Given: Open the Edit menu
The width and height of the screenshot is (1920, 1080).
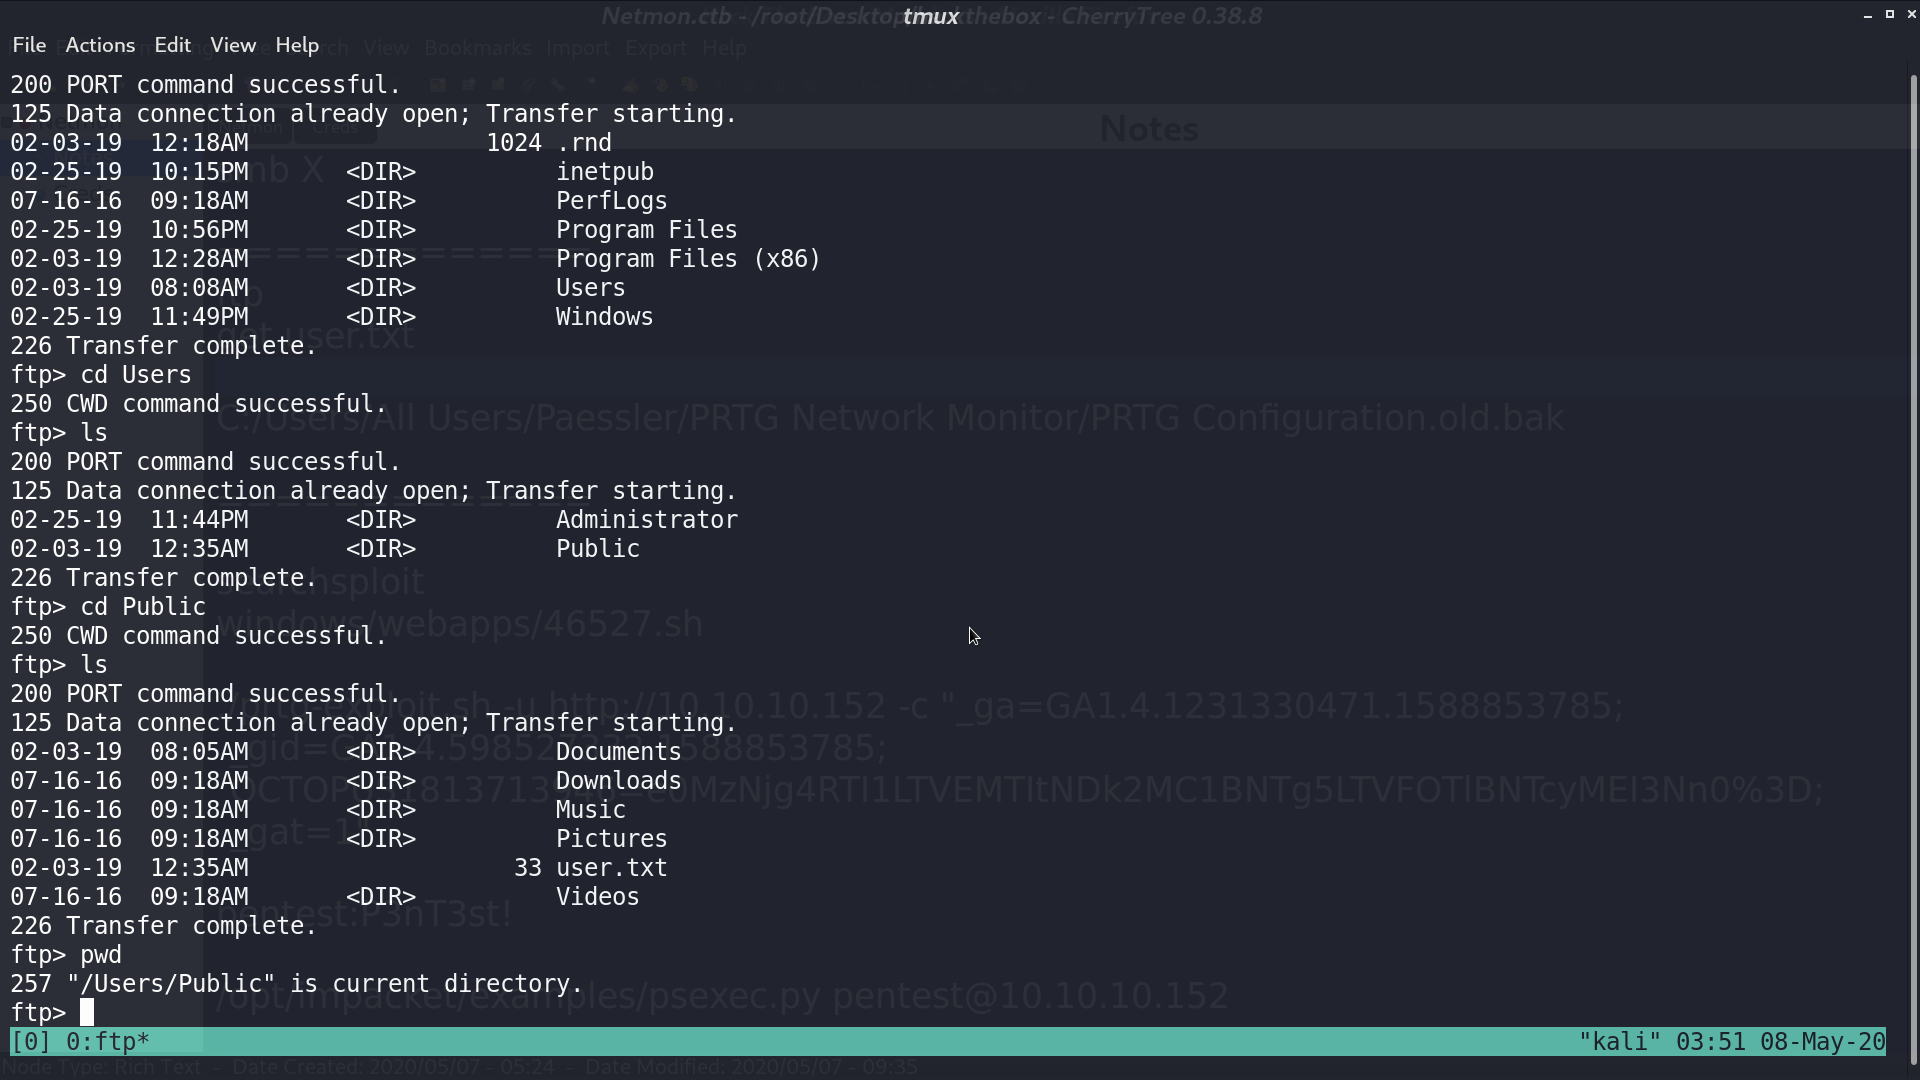Looking at the screenshot, I should [x=172, y=45].
